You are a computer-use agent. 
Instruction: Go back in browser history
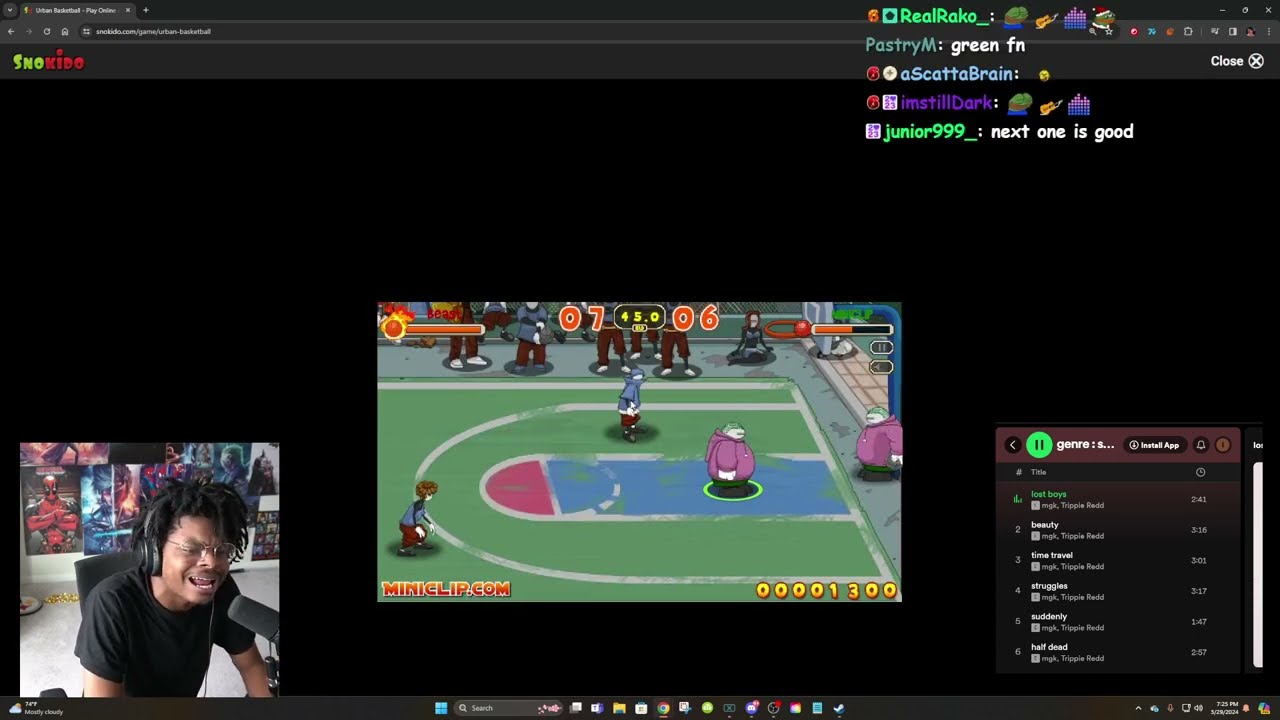[x=11, y=31]
